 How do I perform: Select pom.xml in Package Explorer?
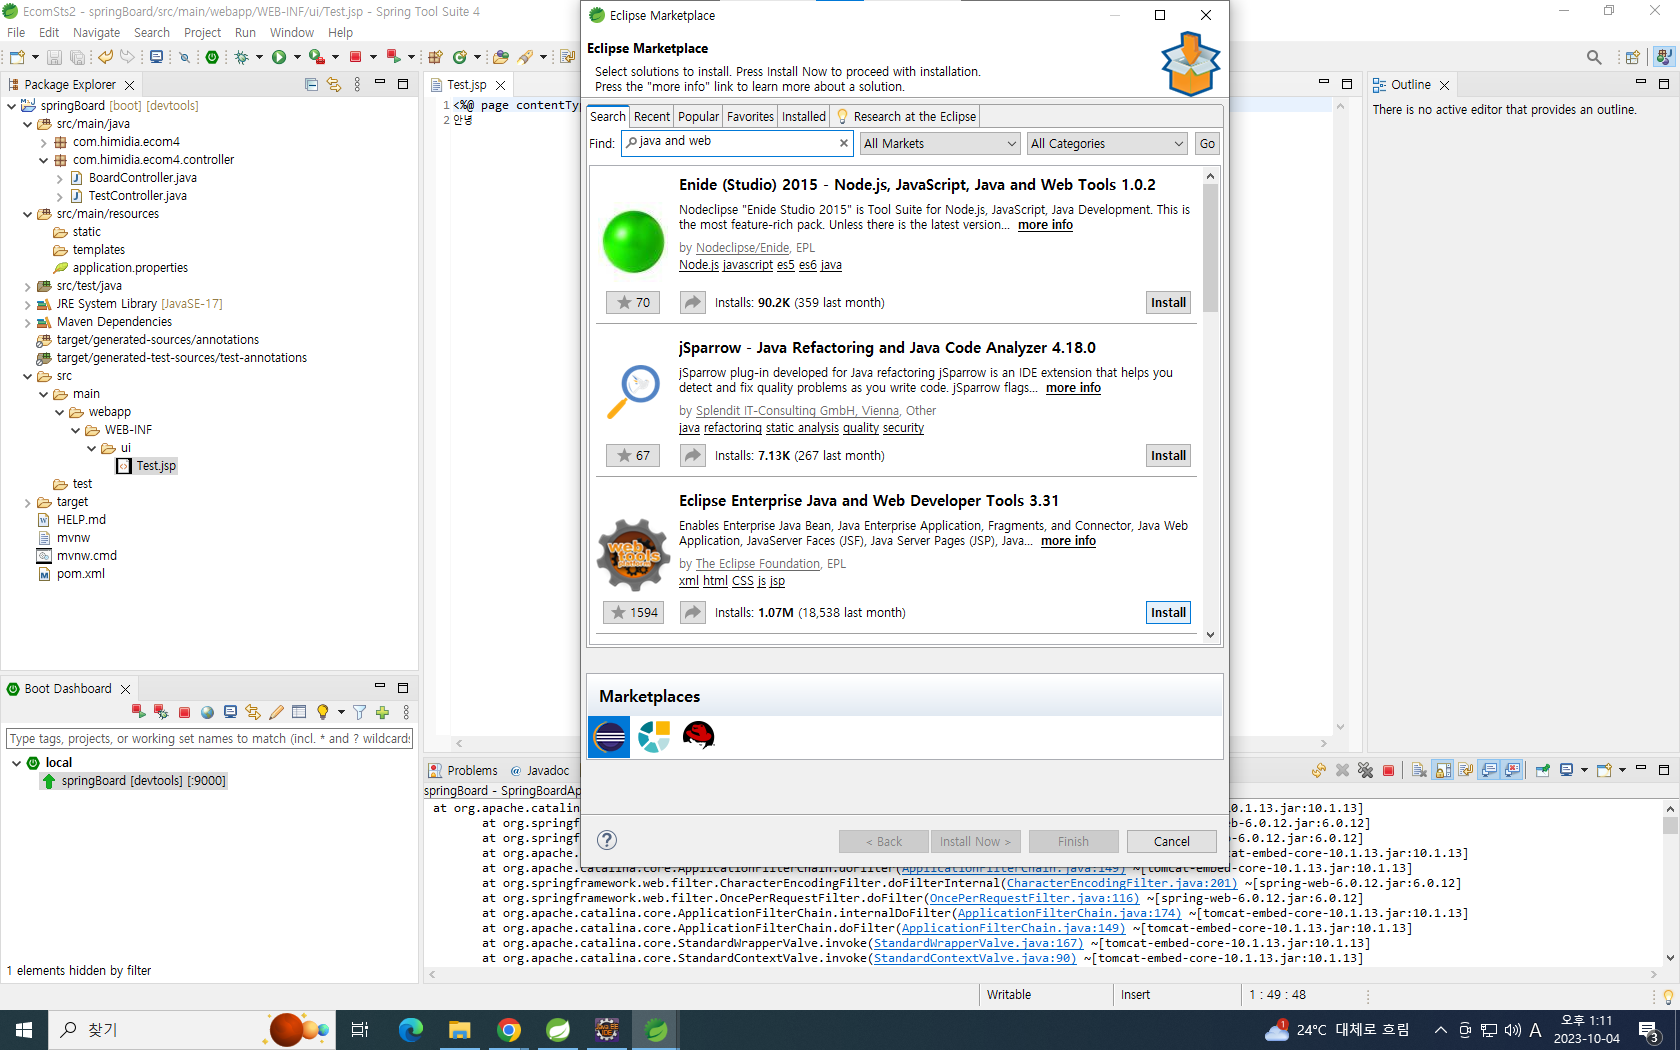(x=80, y=574)
